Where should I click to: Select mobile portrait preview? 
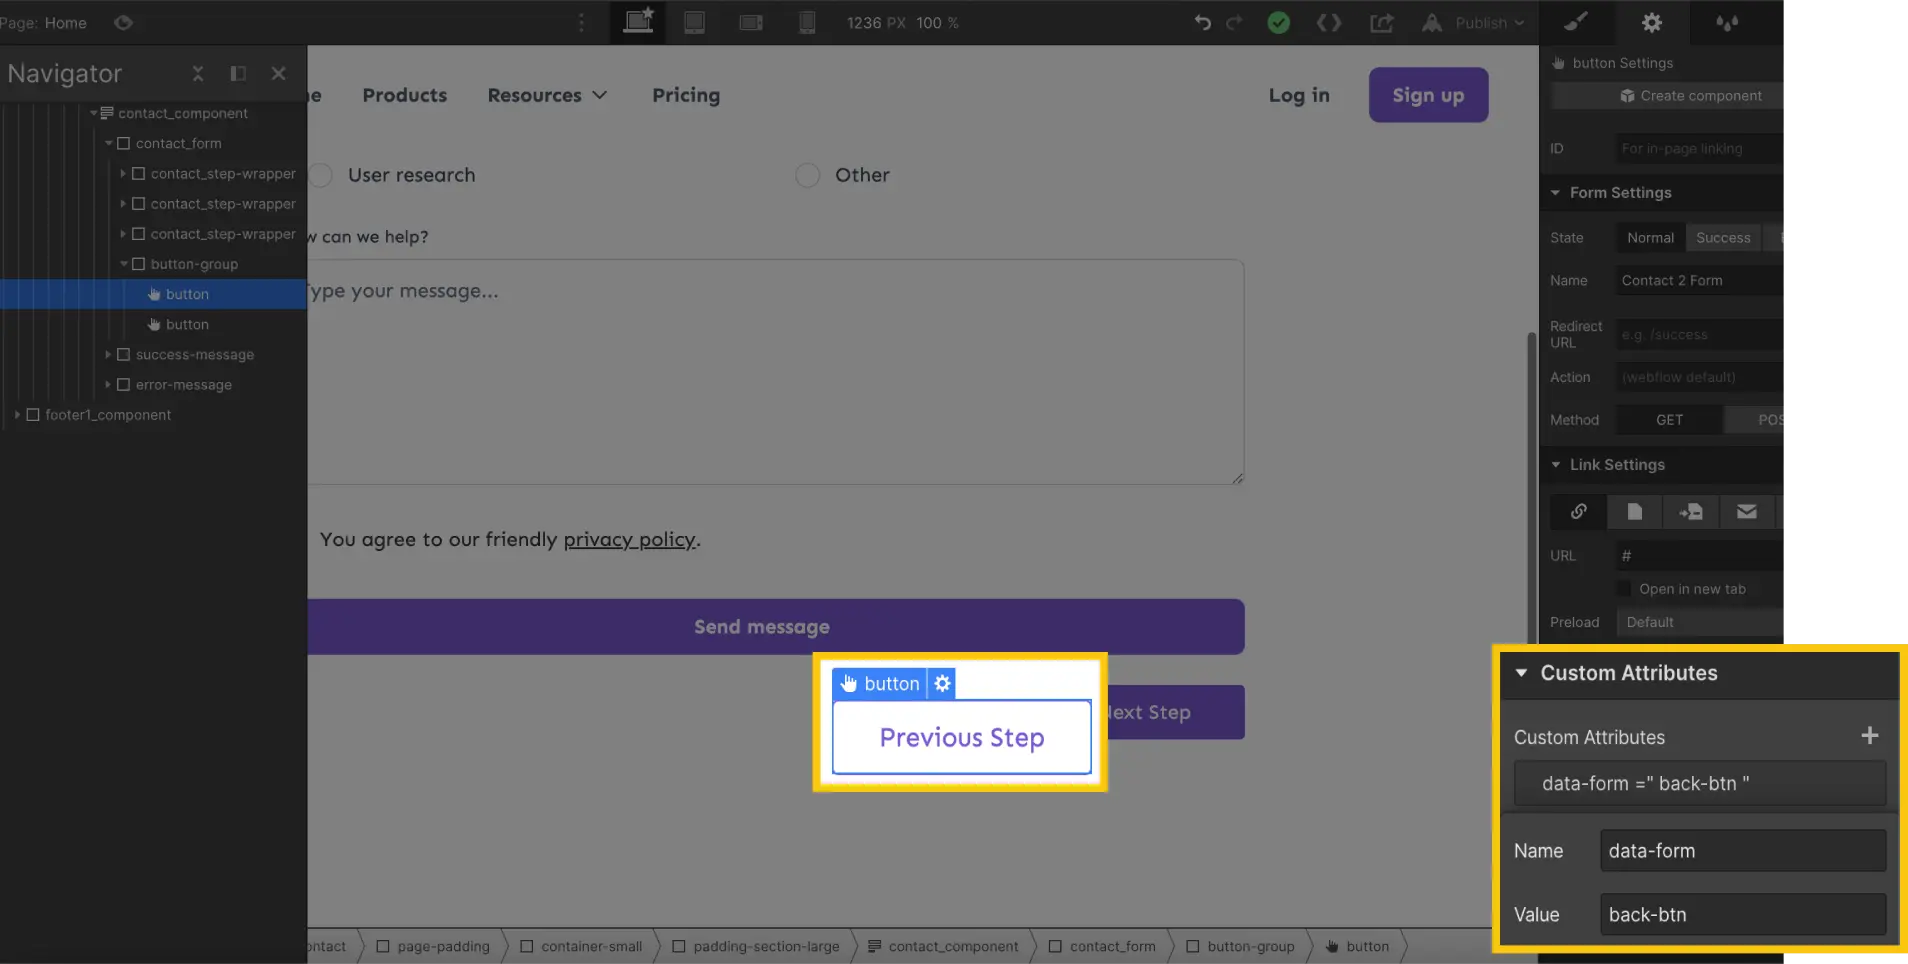pyautogui.click(x=807, y=22)
